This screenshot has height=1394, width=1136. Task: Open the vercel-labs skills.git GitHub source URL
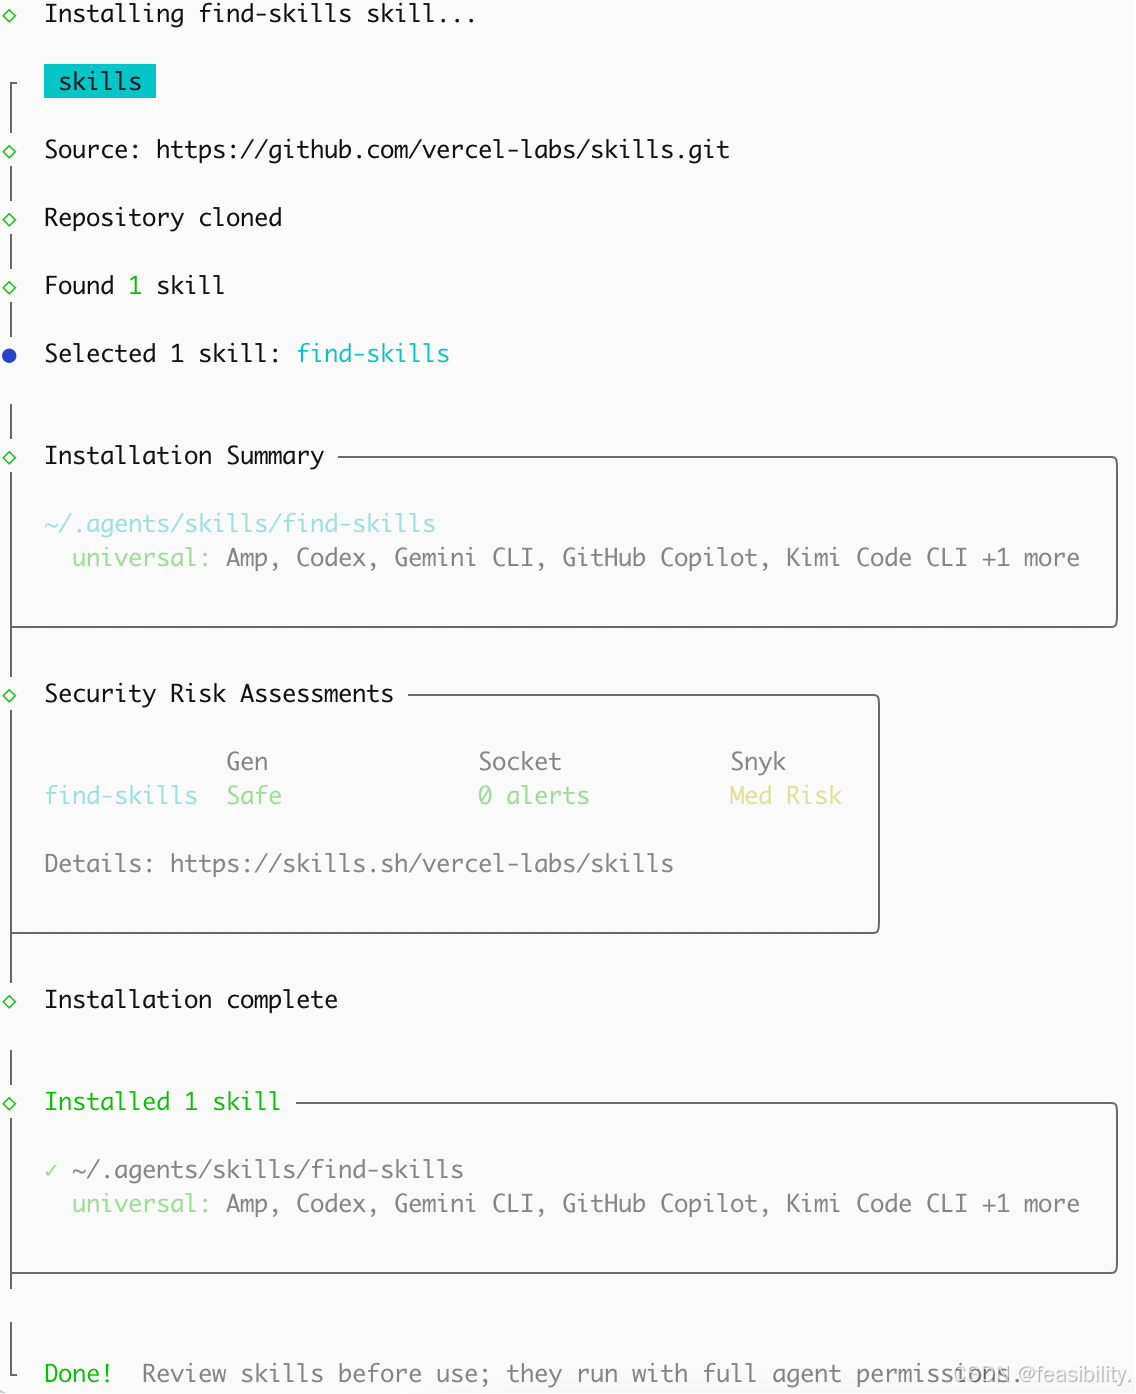click(442, 150)
